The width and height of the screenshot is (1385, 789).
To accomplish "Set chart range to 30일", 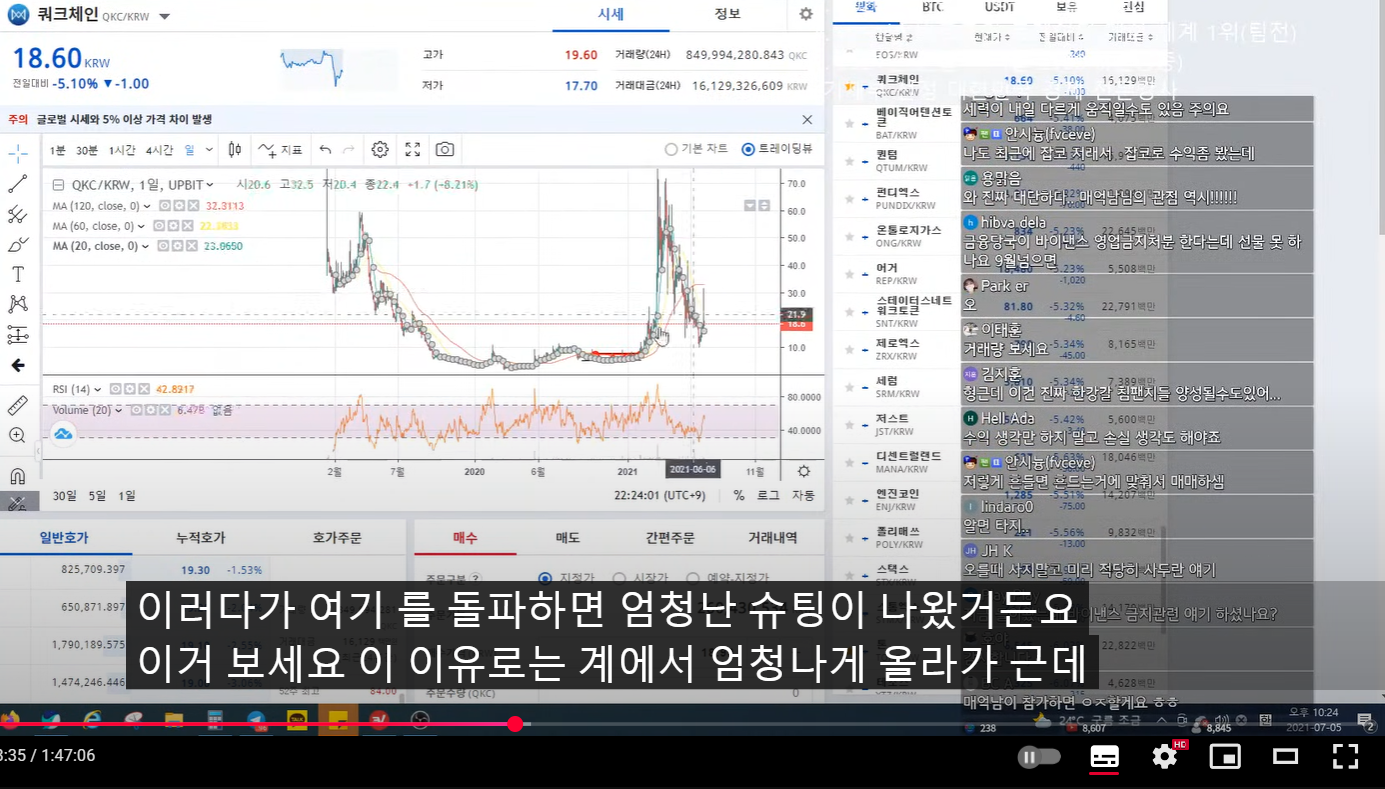I will click(x=64, y=495).
